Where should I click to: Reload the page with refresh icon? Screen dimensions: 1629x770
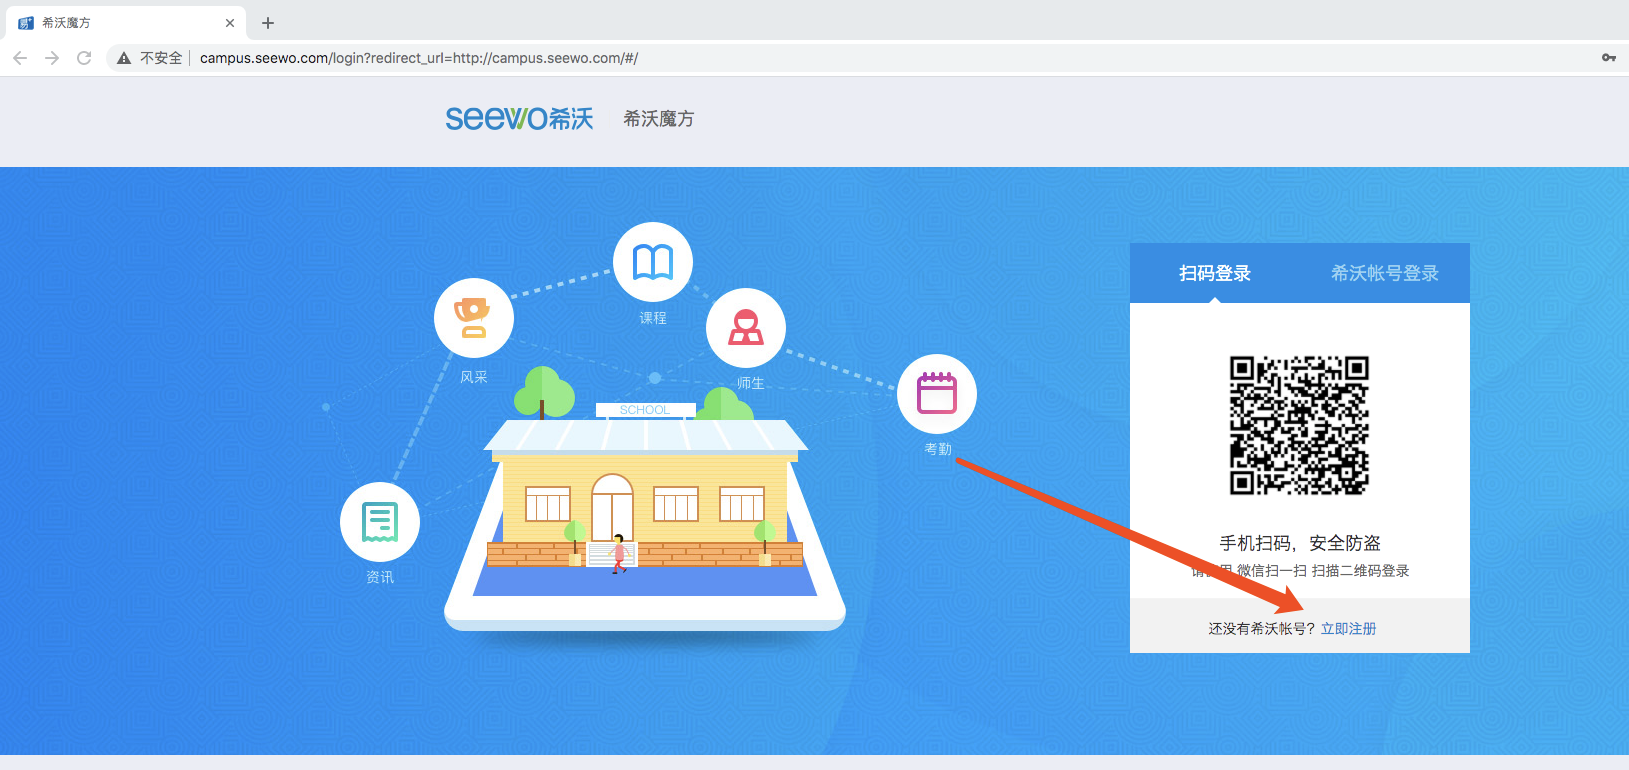84,58
